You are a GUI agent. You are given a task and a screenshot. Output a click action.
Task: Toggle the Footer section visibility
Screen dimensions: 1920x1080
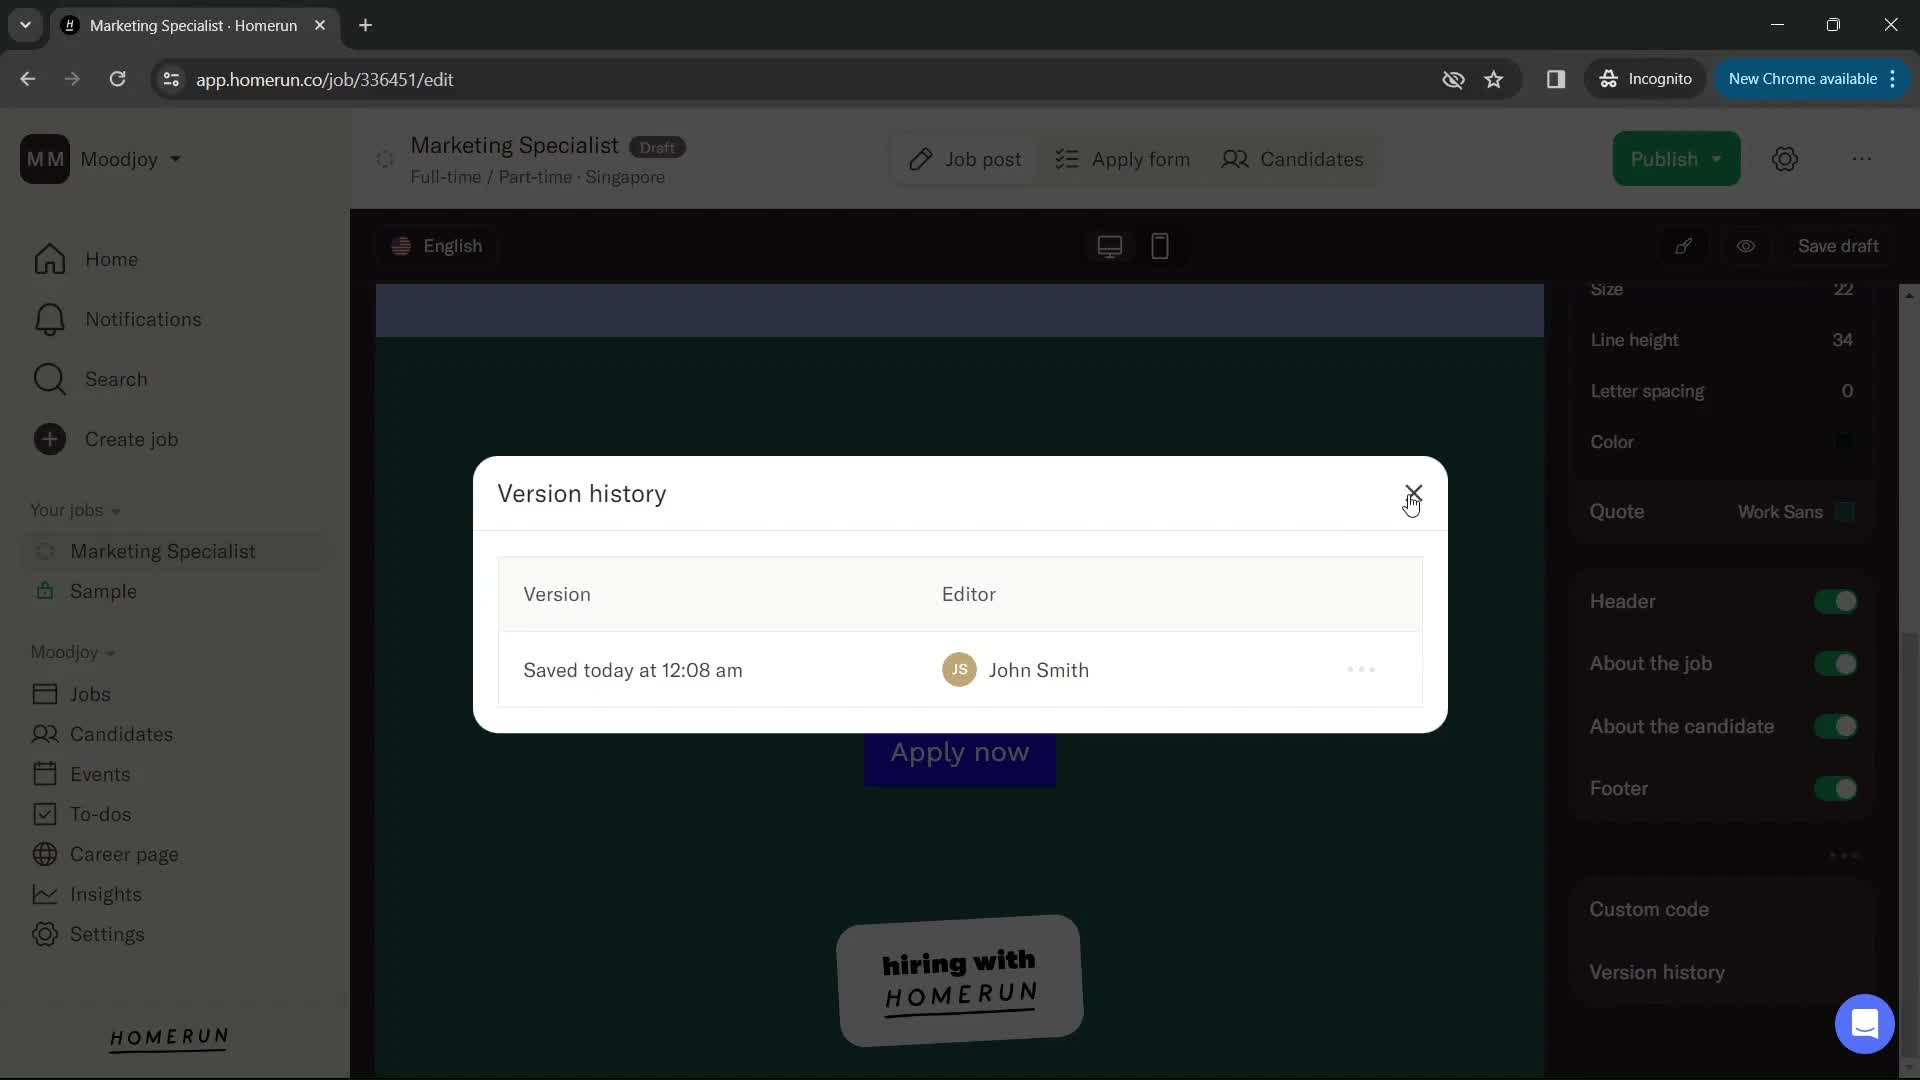click(x=1841, y=789)
